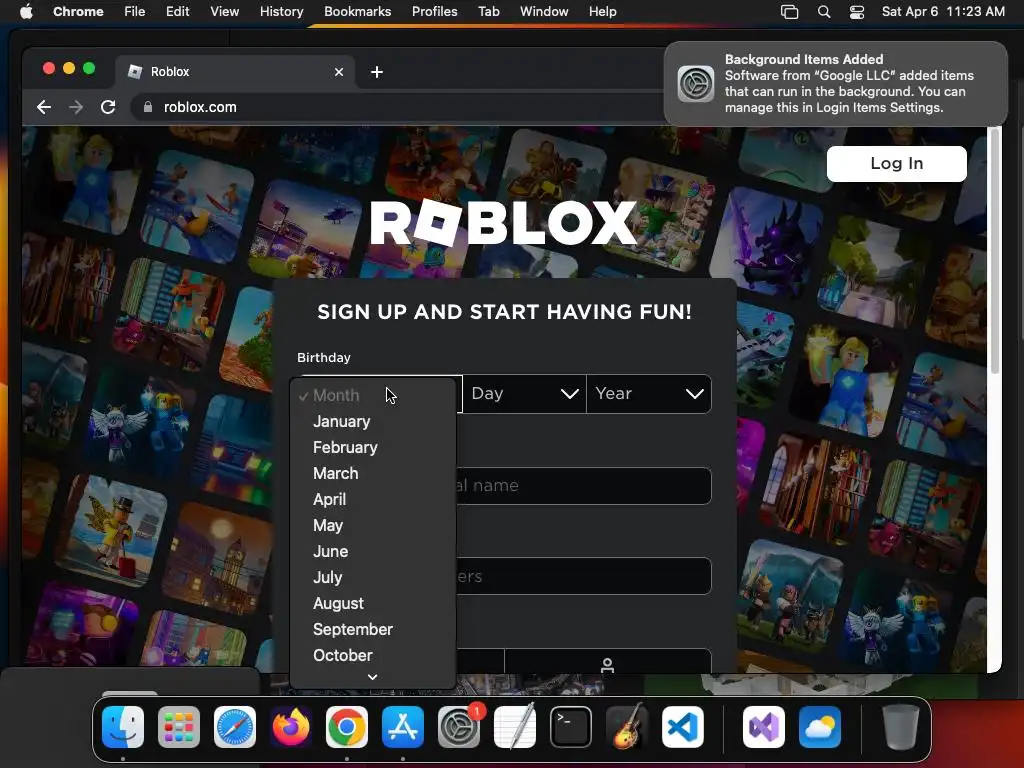Viewport: 1024px width, 768px height.
Task: Choose September in the month dropdown
Action: pyautogui.click(x=372, y=630)
